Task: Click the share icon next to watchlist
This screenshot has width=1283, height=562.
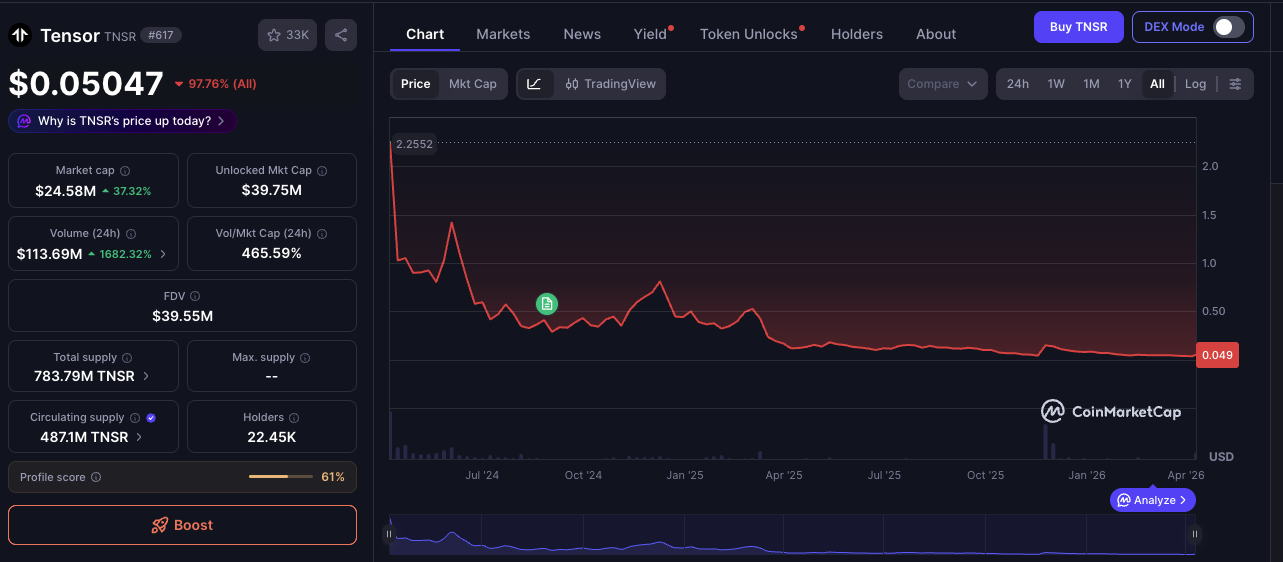Action: point(341,35)
